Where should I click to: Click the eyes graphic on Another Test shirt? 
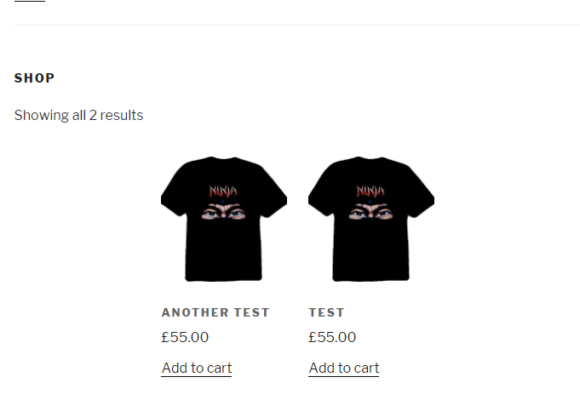click(223, 212)
